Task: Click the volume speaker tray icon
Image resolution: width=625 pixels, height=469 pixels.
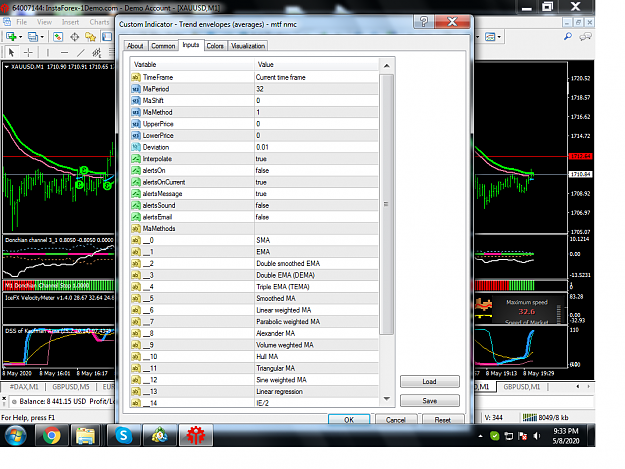Action: pos(537,436)
